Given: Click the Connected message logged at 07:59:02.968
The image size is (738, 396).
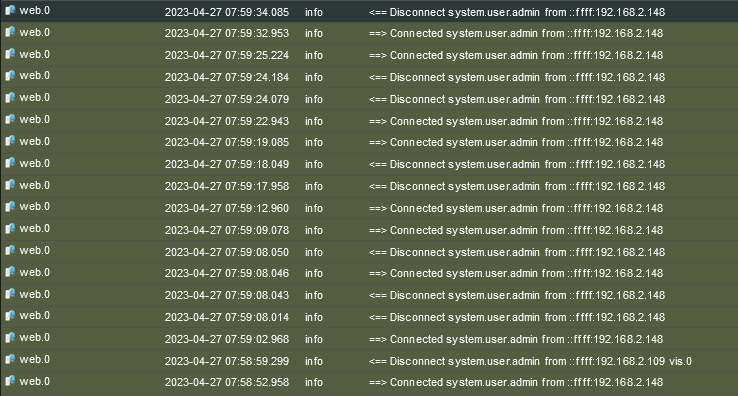Looking at the screenshot, I should pyautogui.click(x=516, y=339).
